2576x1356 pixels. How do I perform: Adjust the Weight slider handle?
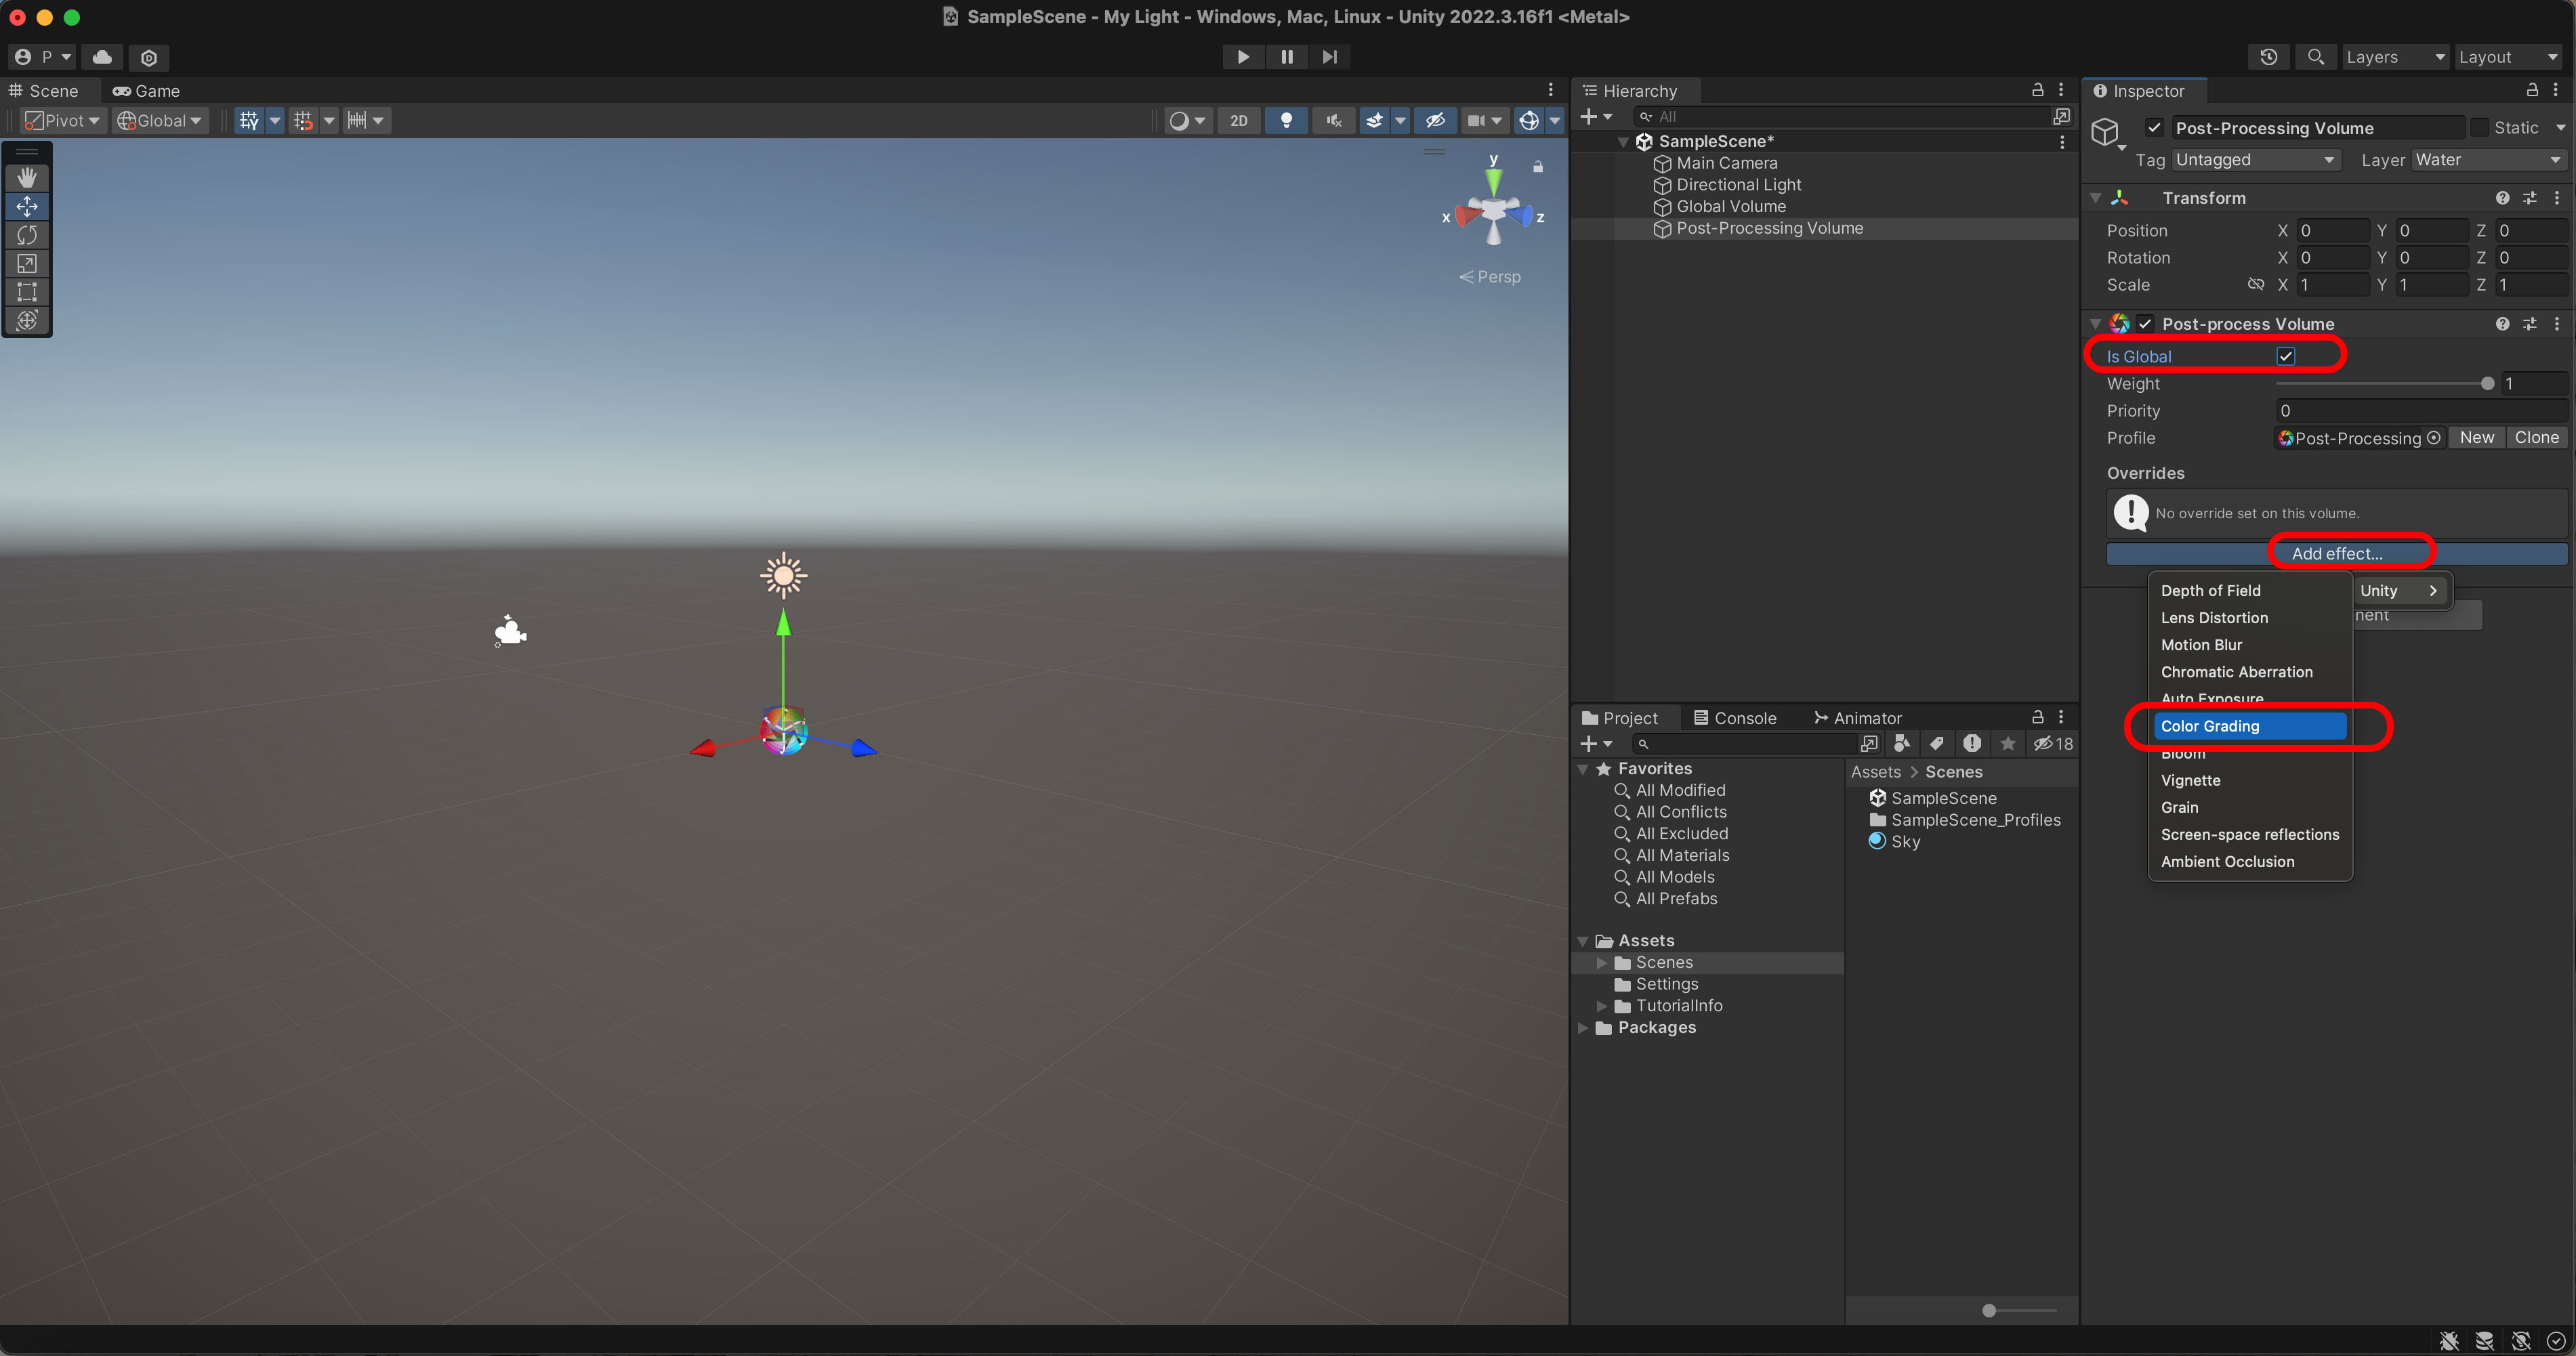2487,384
